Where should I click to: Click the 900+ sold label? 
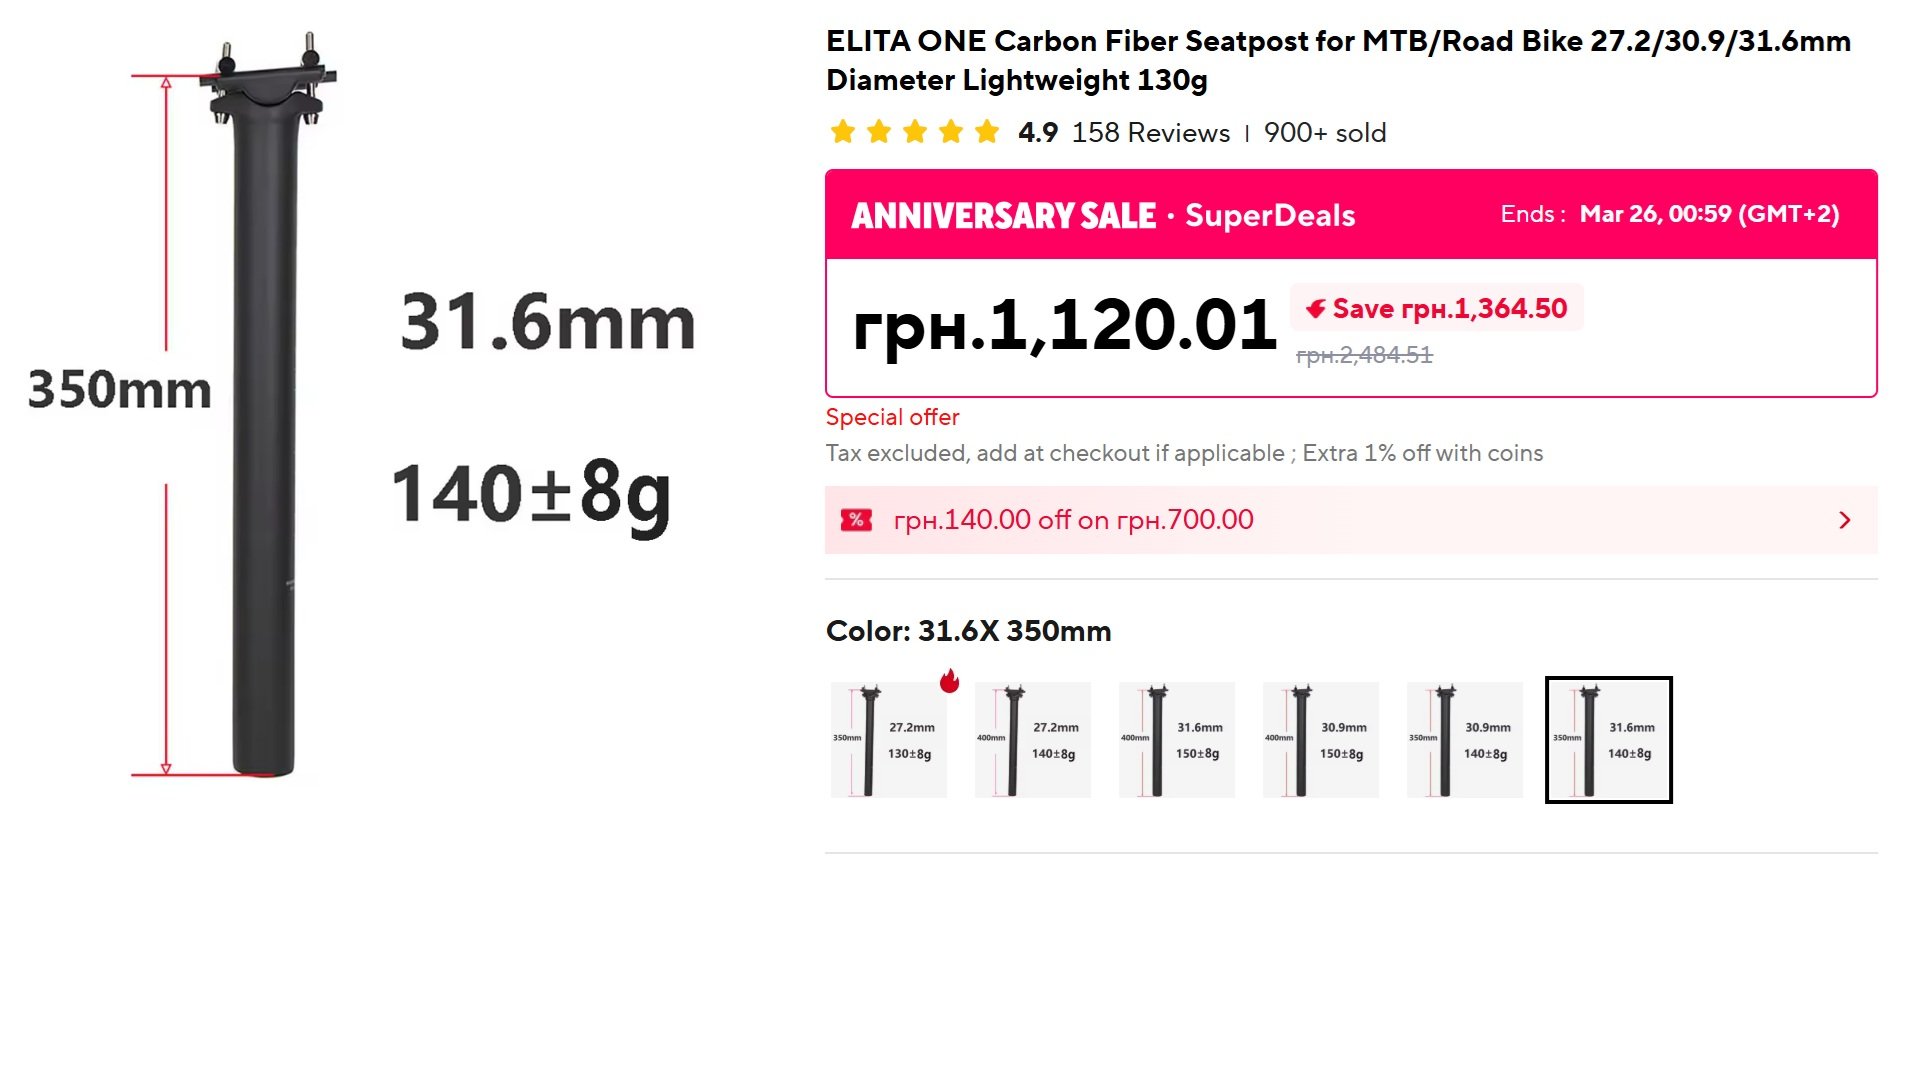point(1325,133)
